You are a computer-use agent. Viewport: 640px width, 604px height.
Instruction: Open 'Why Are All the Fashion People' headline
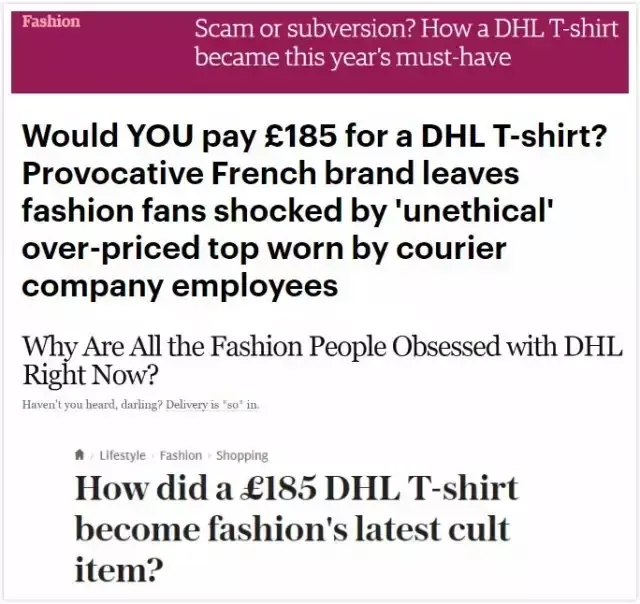click(x=322, y=360)
